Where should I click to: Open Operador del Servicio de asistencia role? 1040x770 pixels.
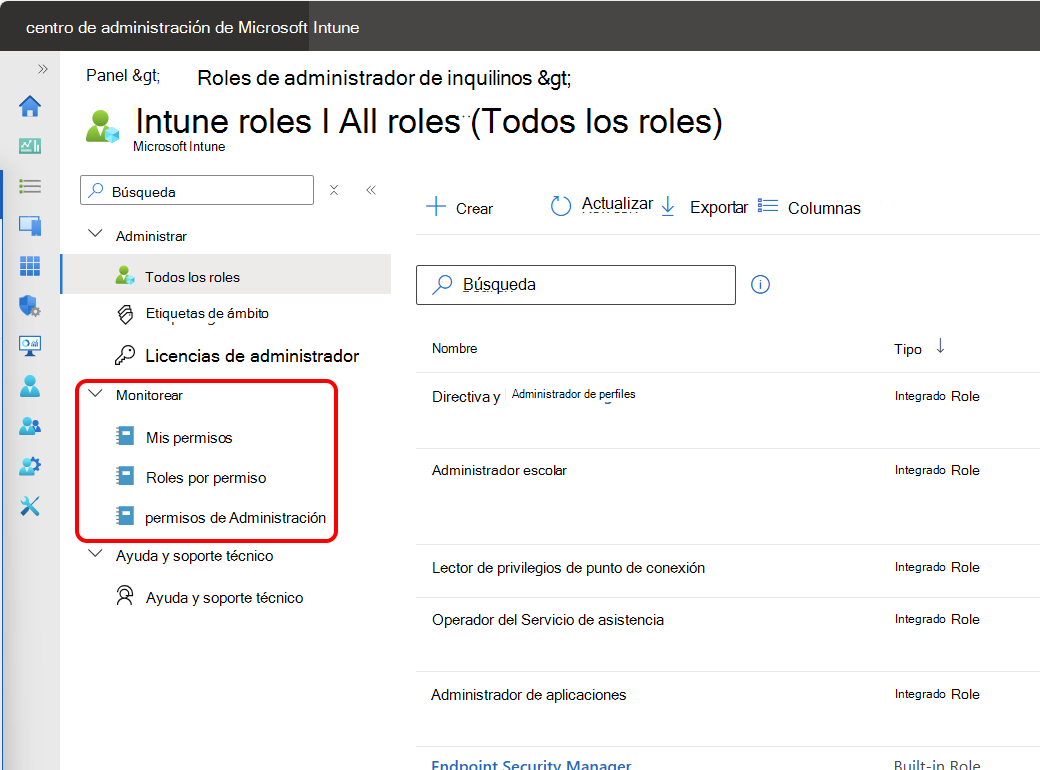coord(548,619)
